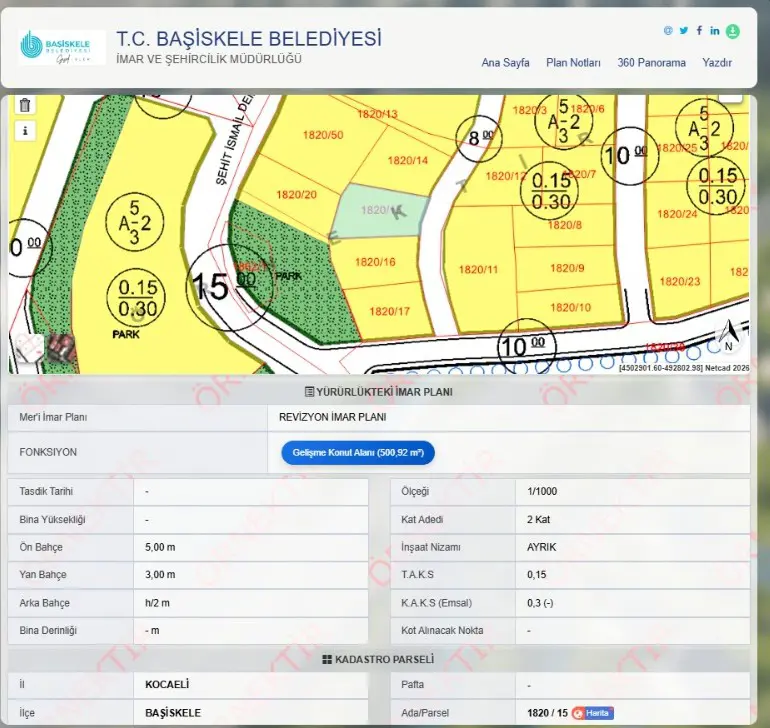Click the 8.00 road width circle

click(479, 138)
